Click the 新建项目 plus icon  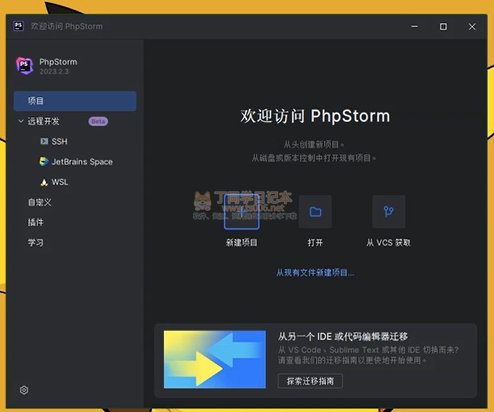click(x=242, y=212)
